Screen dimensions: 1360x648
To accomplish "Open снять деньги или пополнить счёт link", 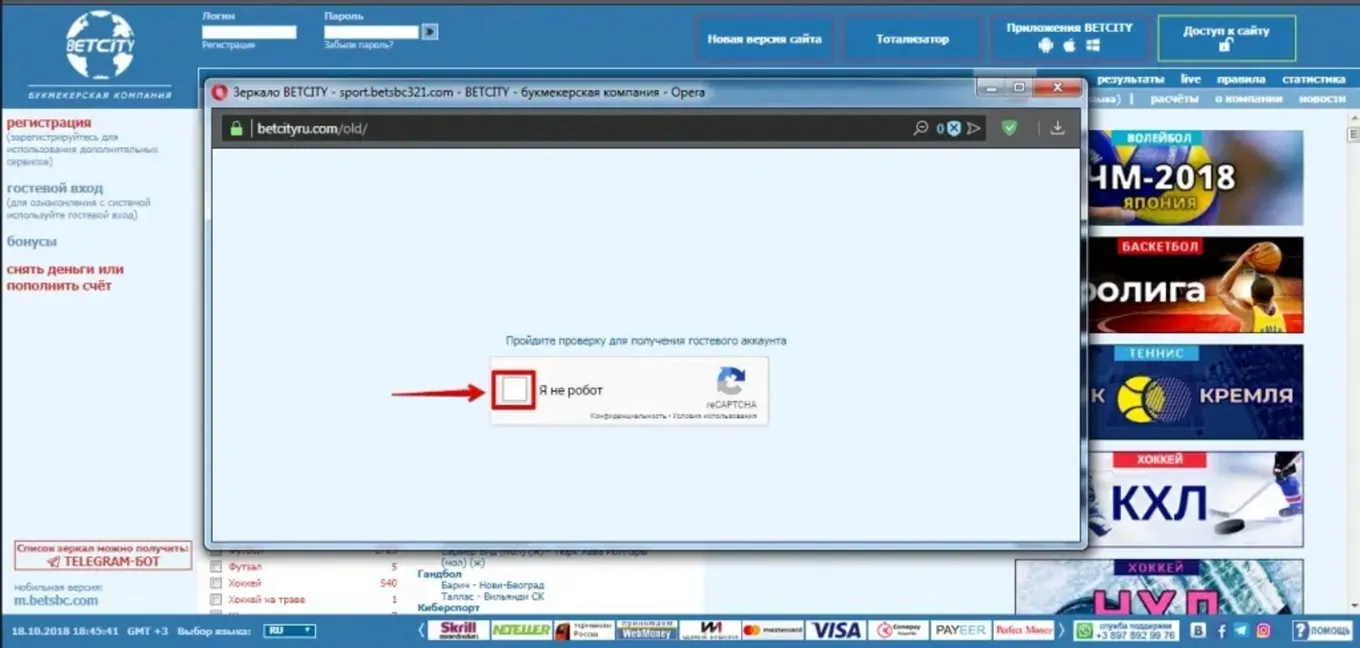I will (x=65, y=277).
